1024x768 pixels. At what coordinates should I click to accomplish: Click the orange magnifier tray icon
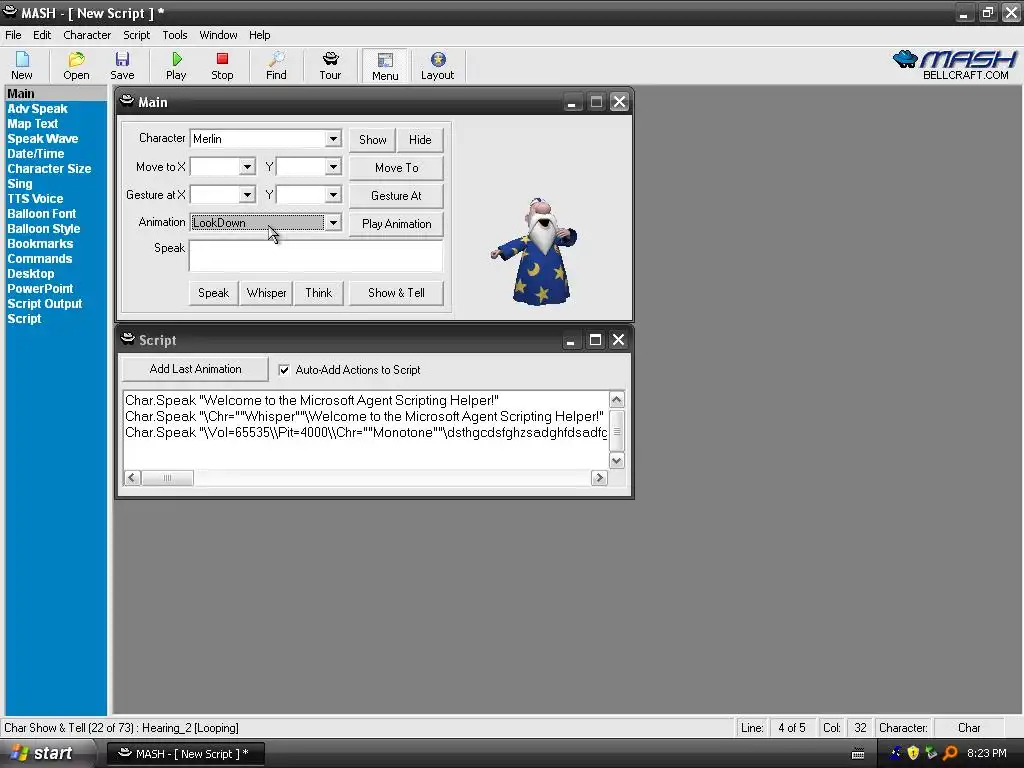point(951,753)
